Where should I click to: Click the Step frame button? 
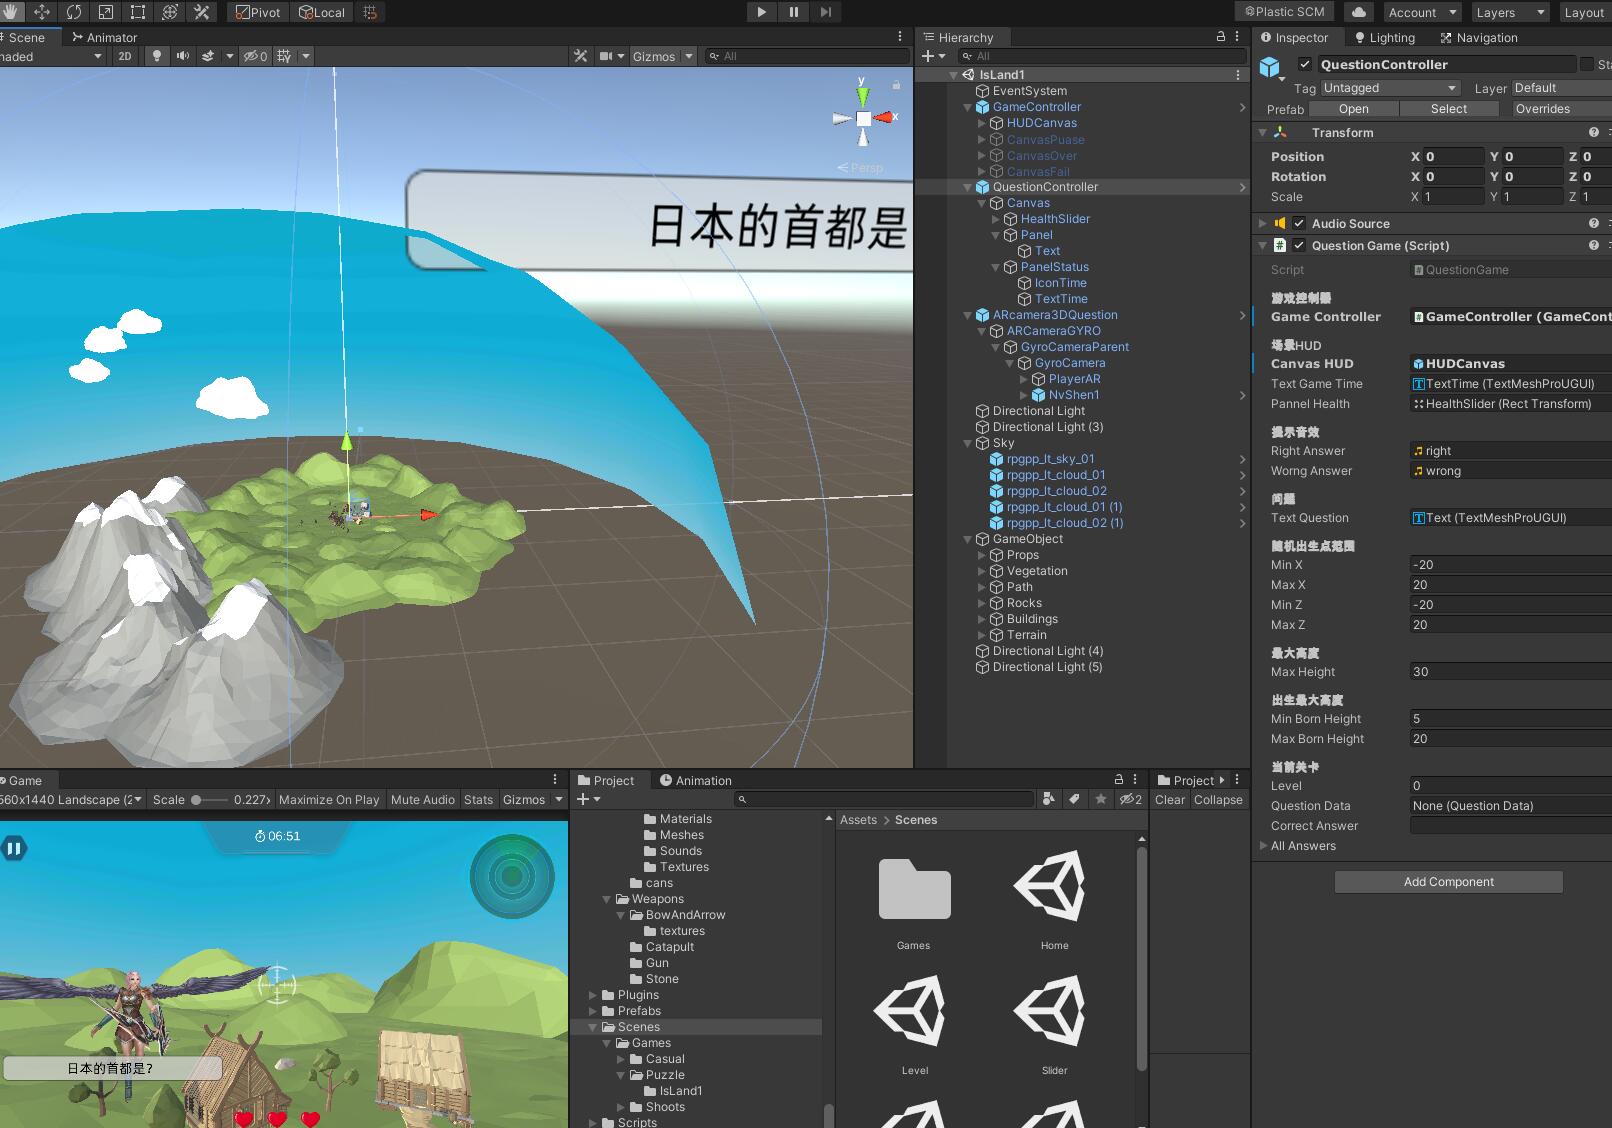click(825, 12)
